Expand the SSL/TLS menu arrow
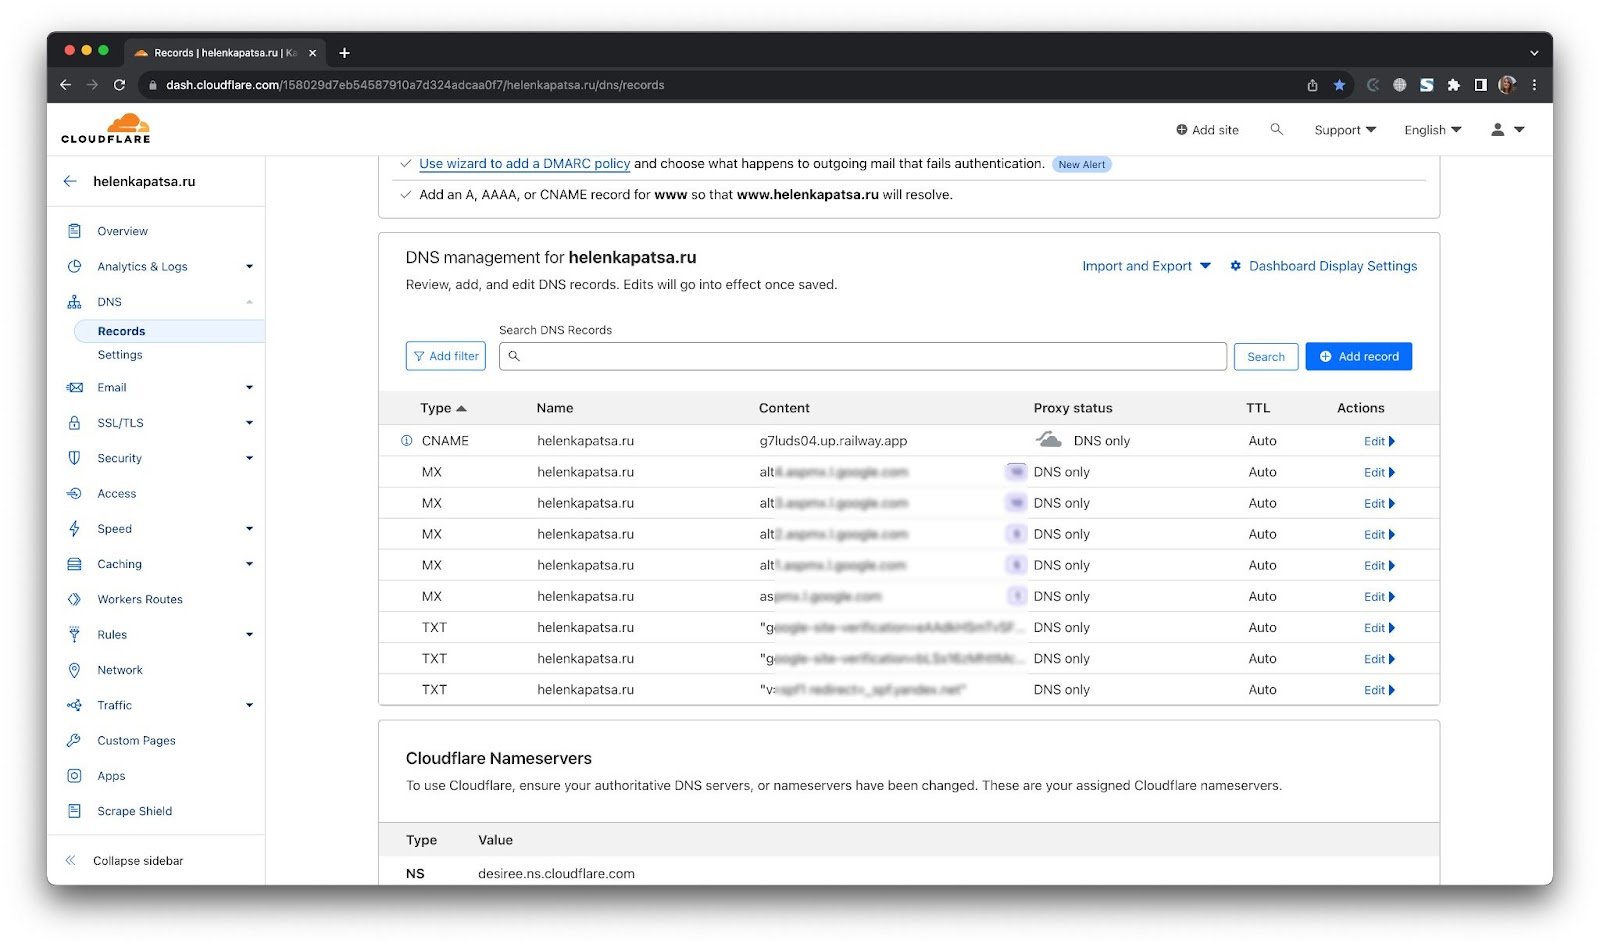The height and width of the screenshot is (947, 1600). click(x=249, y=423)
